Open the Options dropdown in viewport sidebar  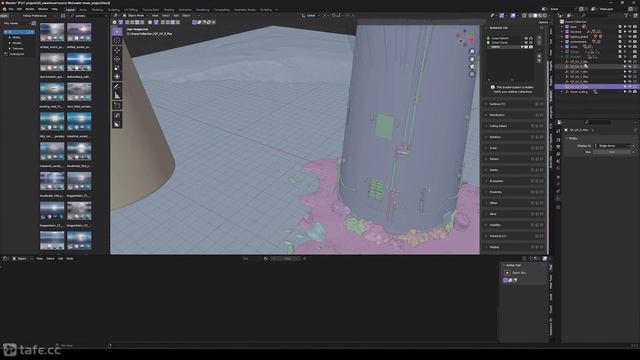tap(543, 22)
